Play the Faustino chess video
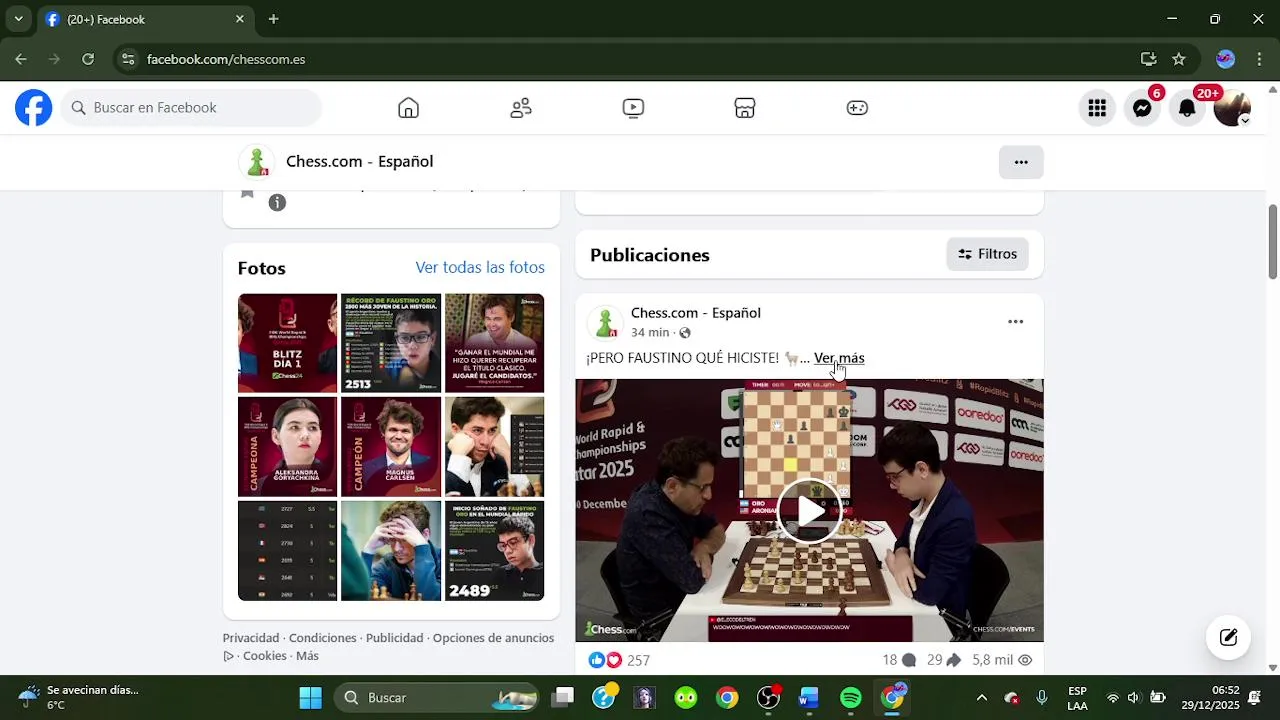This screenshot has width=1280, height=720. tap(809, 512)
